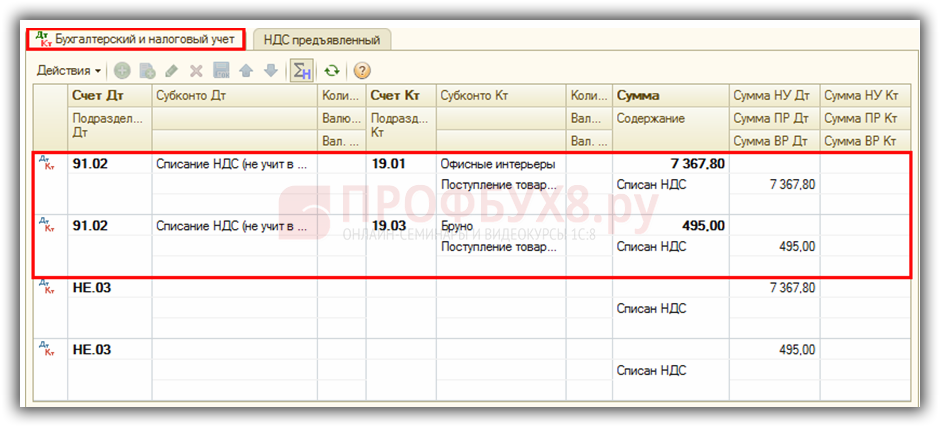Screen dimensions: 940x427
Task: Switch to НДС предъявленный tab
Action: tap(321, 40)
